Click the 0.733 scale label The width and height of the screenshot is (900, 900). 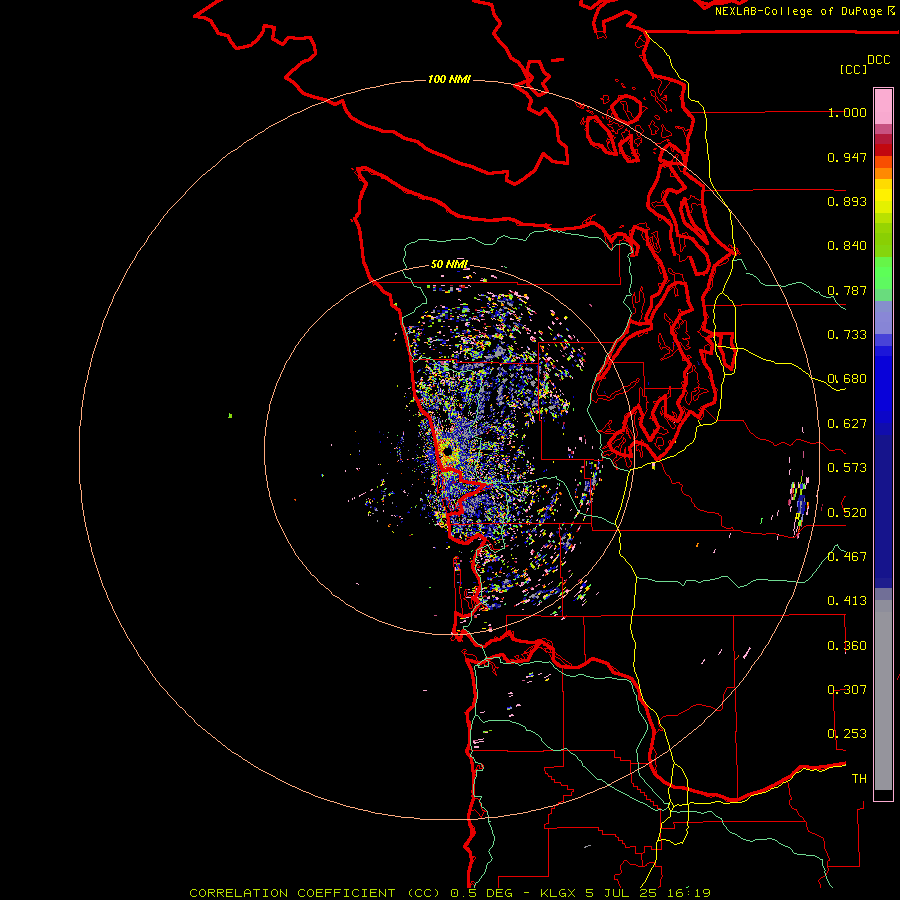847,335
